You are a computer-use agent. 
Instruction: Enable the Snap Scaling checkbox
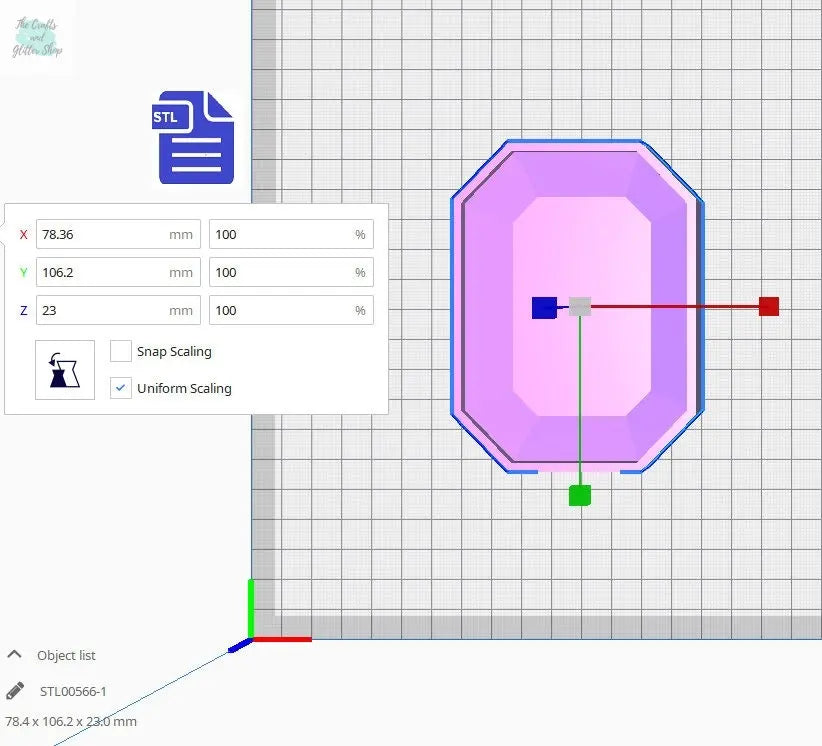click(x=121, y=351)
